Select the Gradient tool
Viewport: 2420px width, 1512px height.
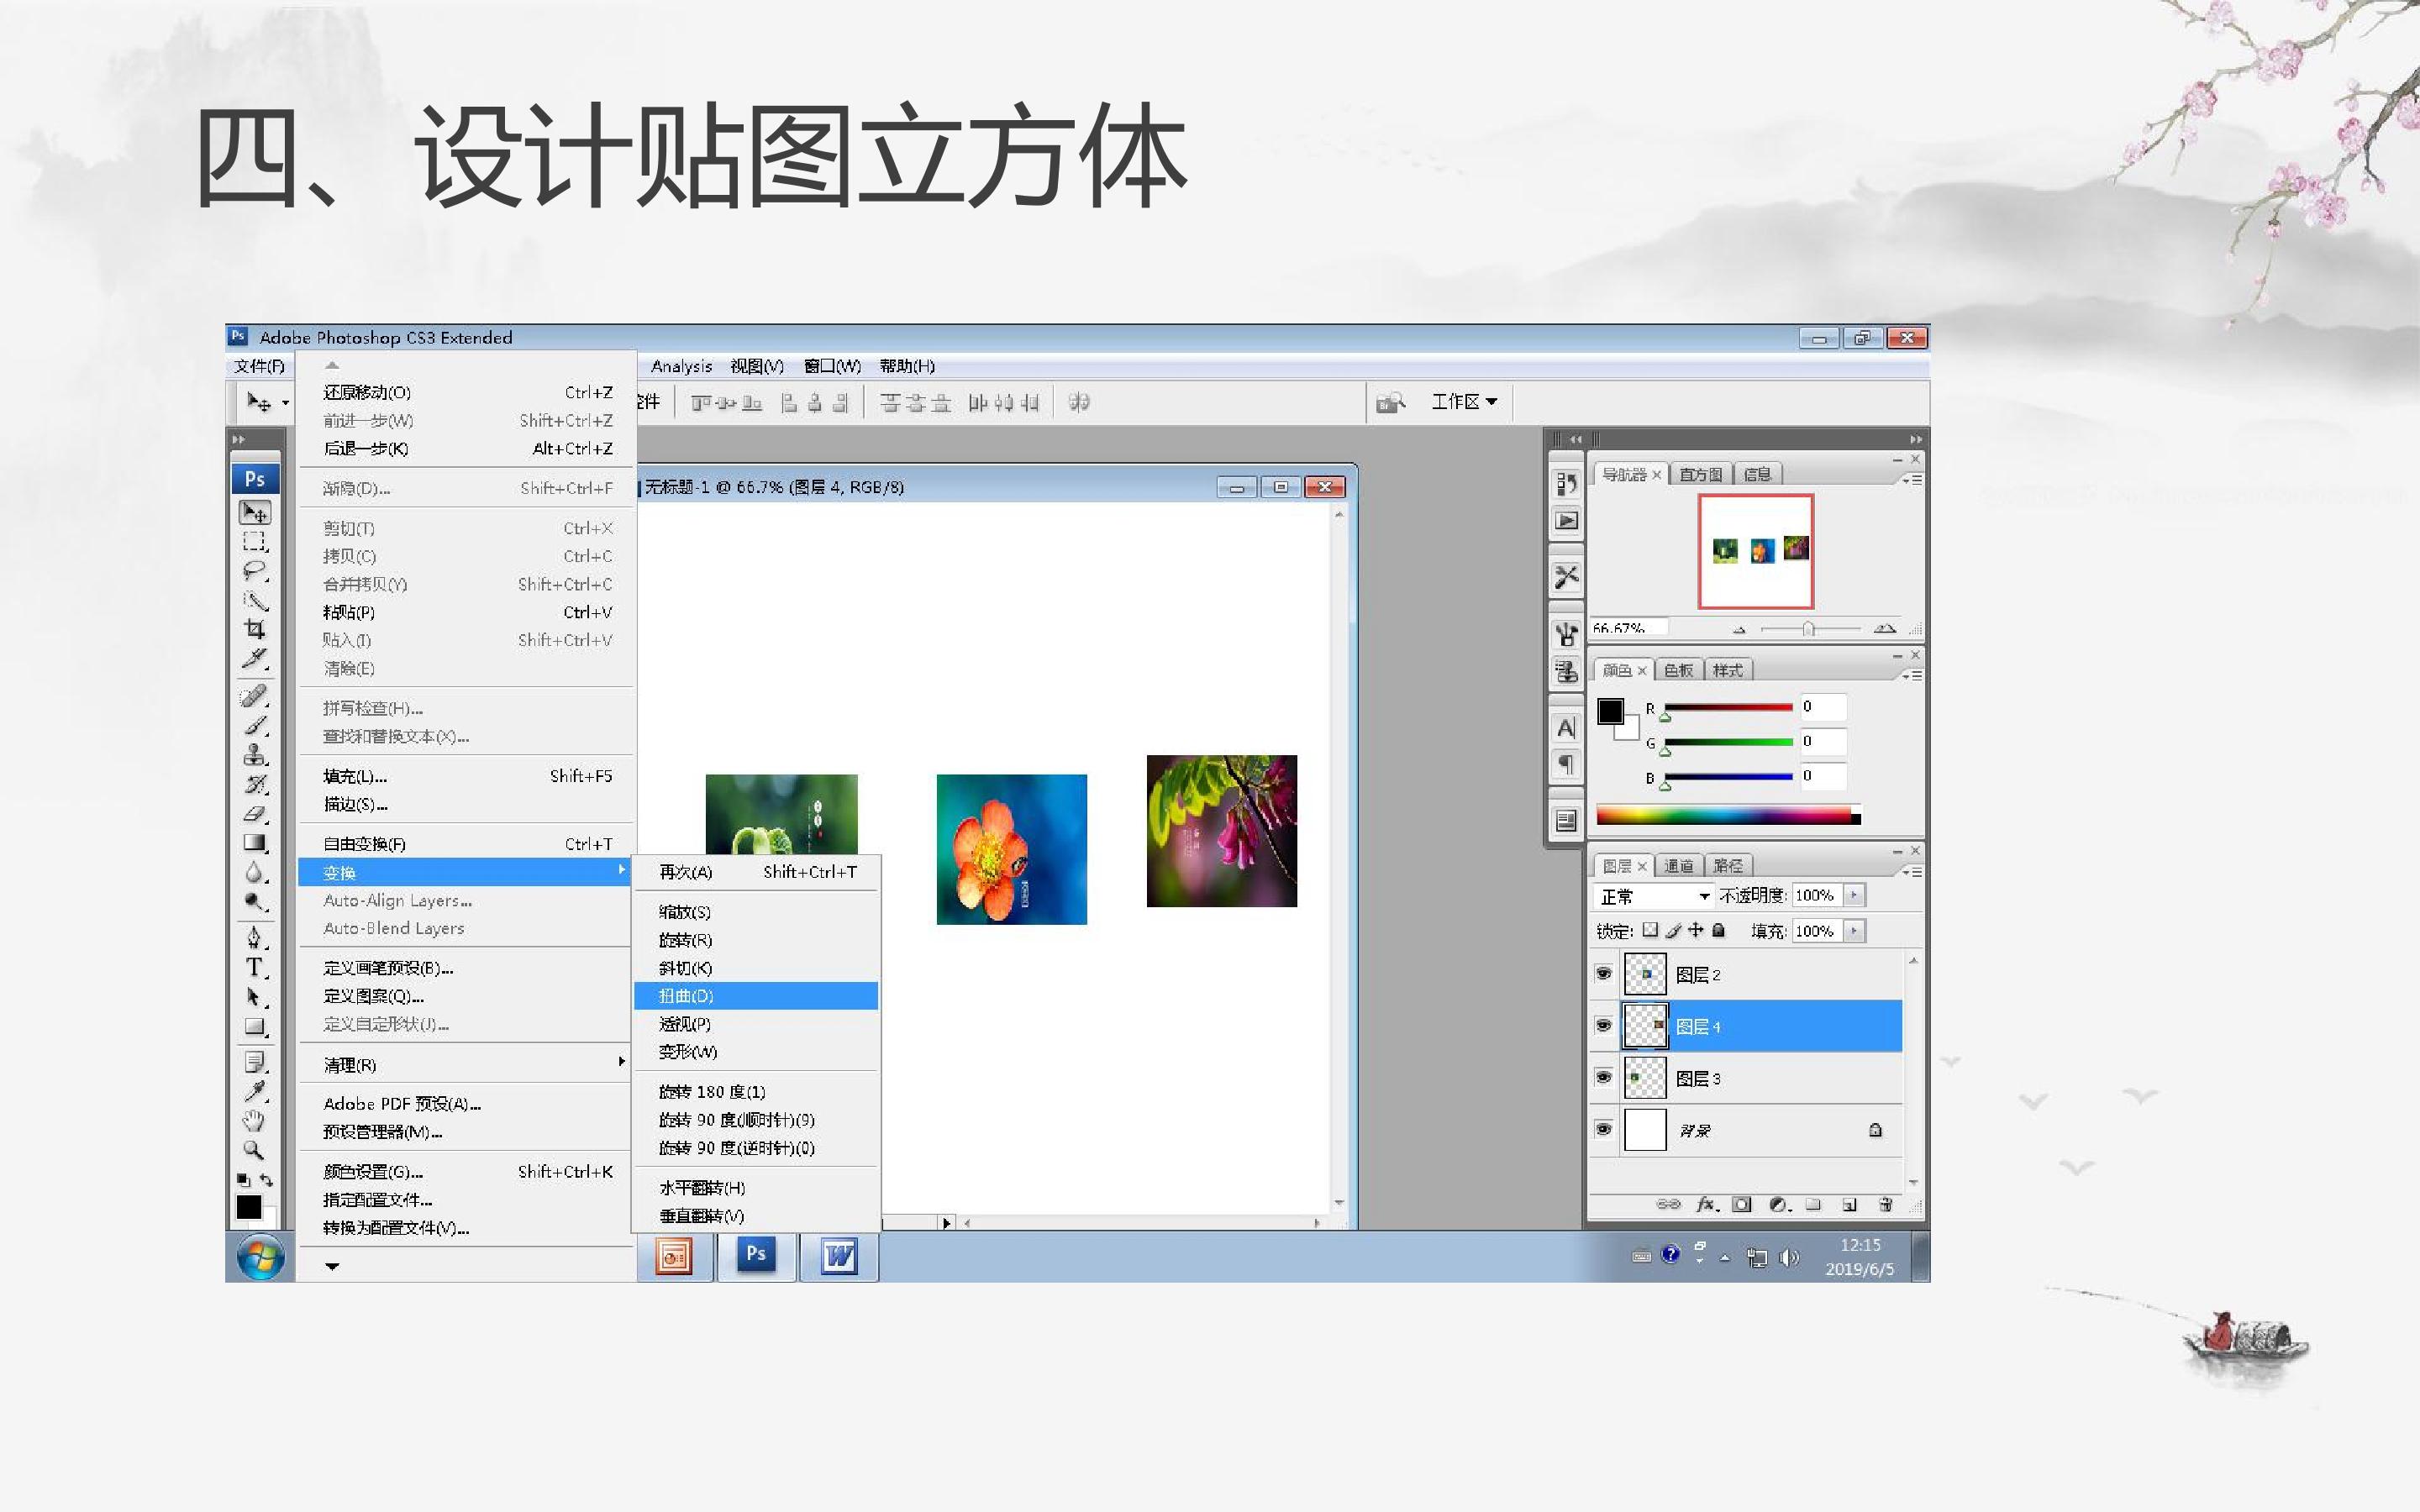click(x=255, y=843)
